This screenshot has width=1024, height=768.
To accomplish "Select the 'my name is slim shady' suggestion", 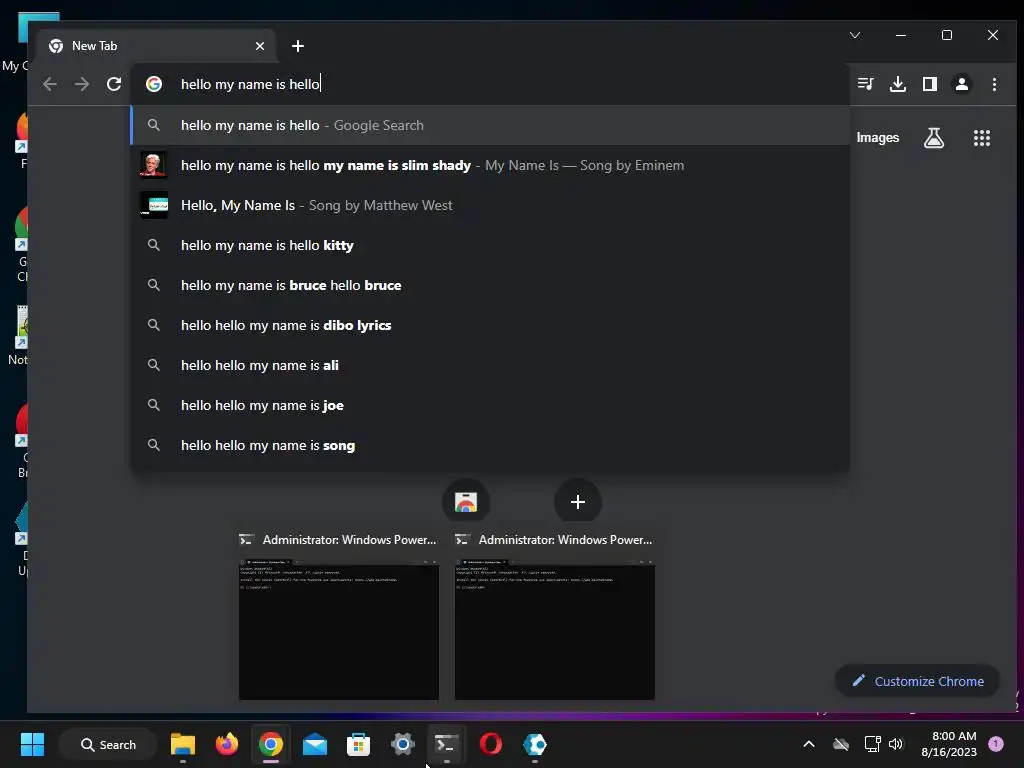I will [490, 165].
